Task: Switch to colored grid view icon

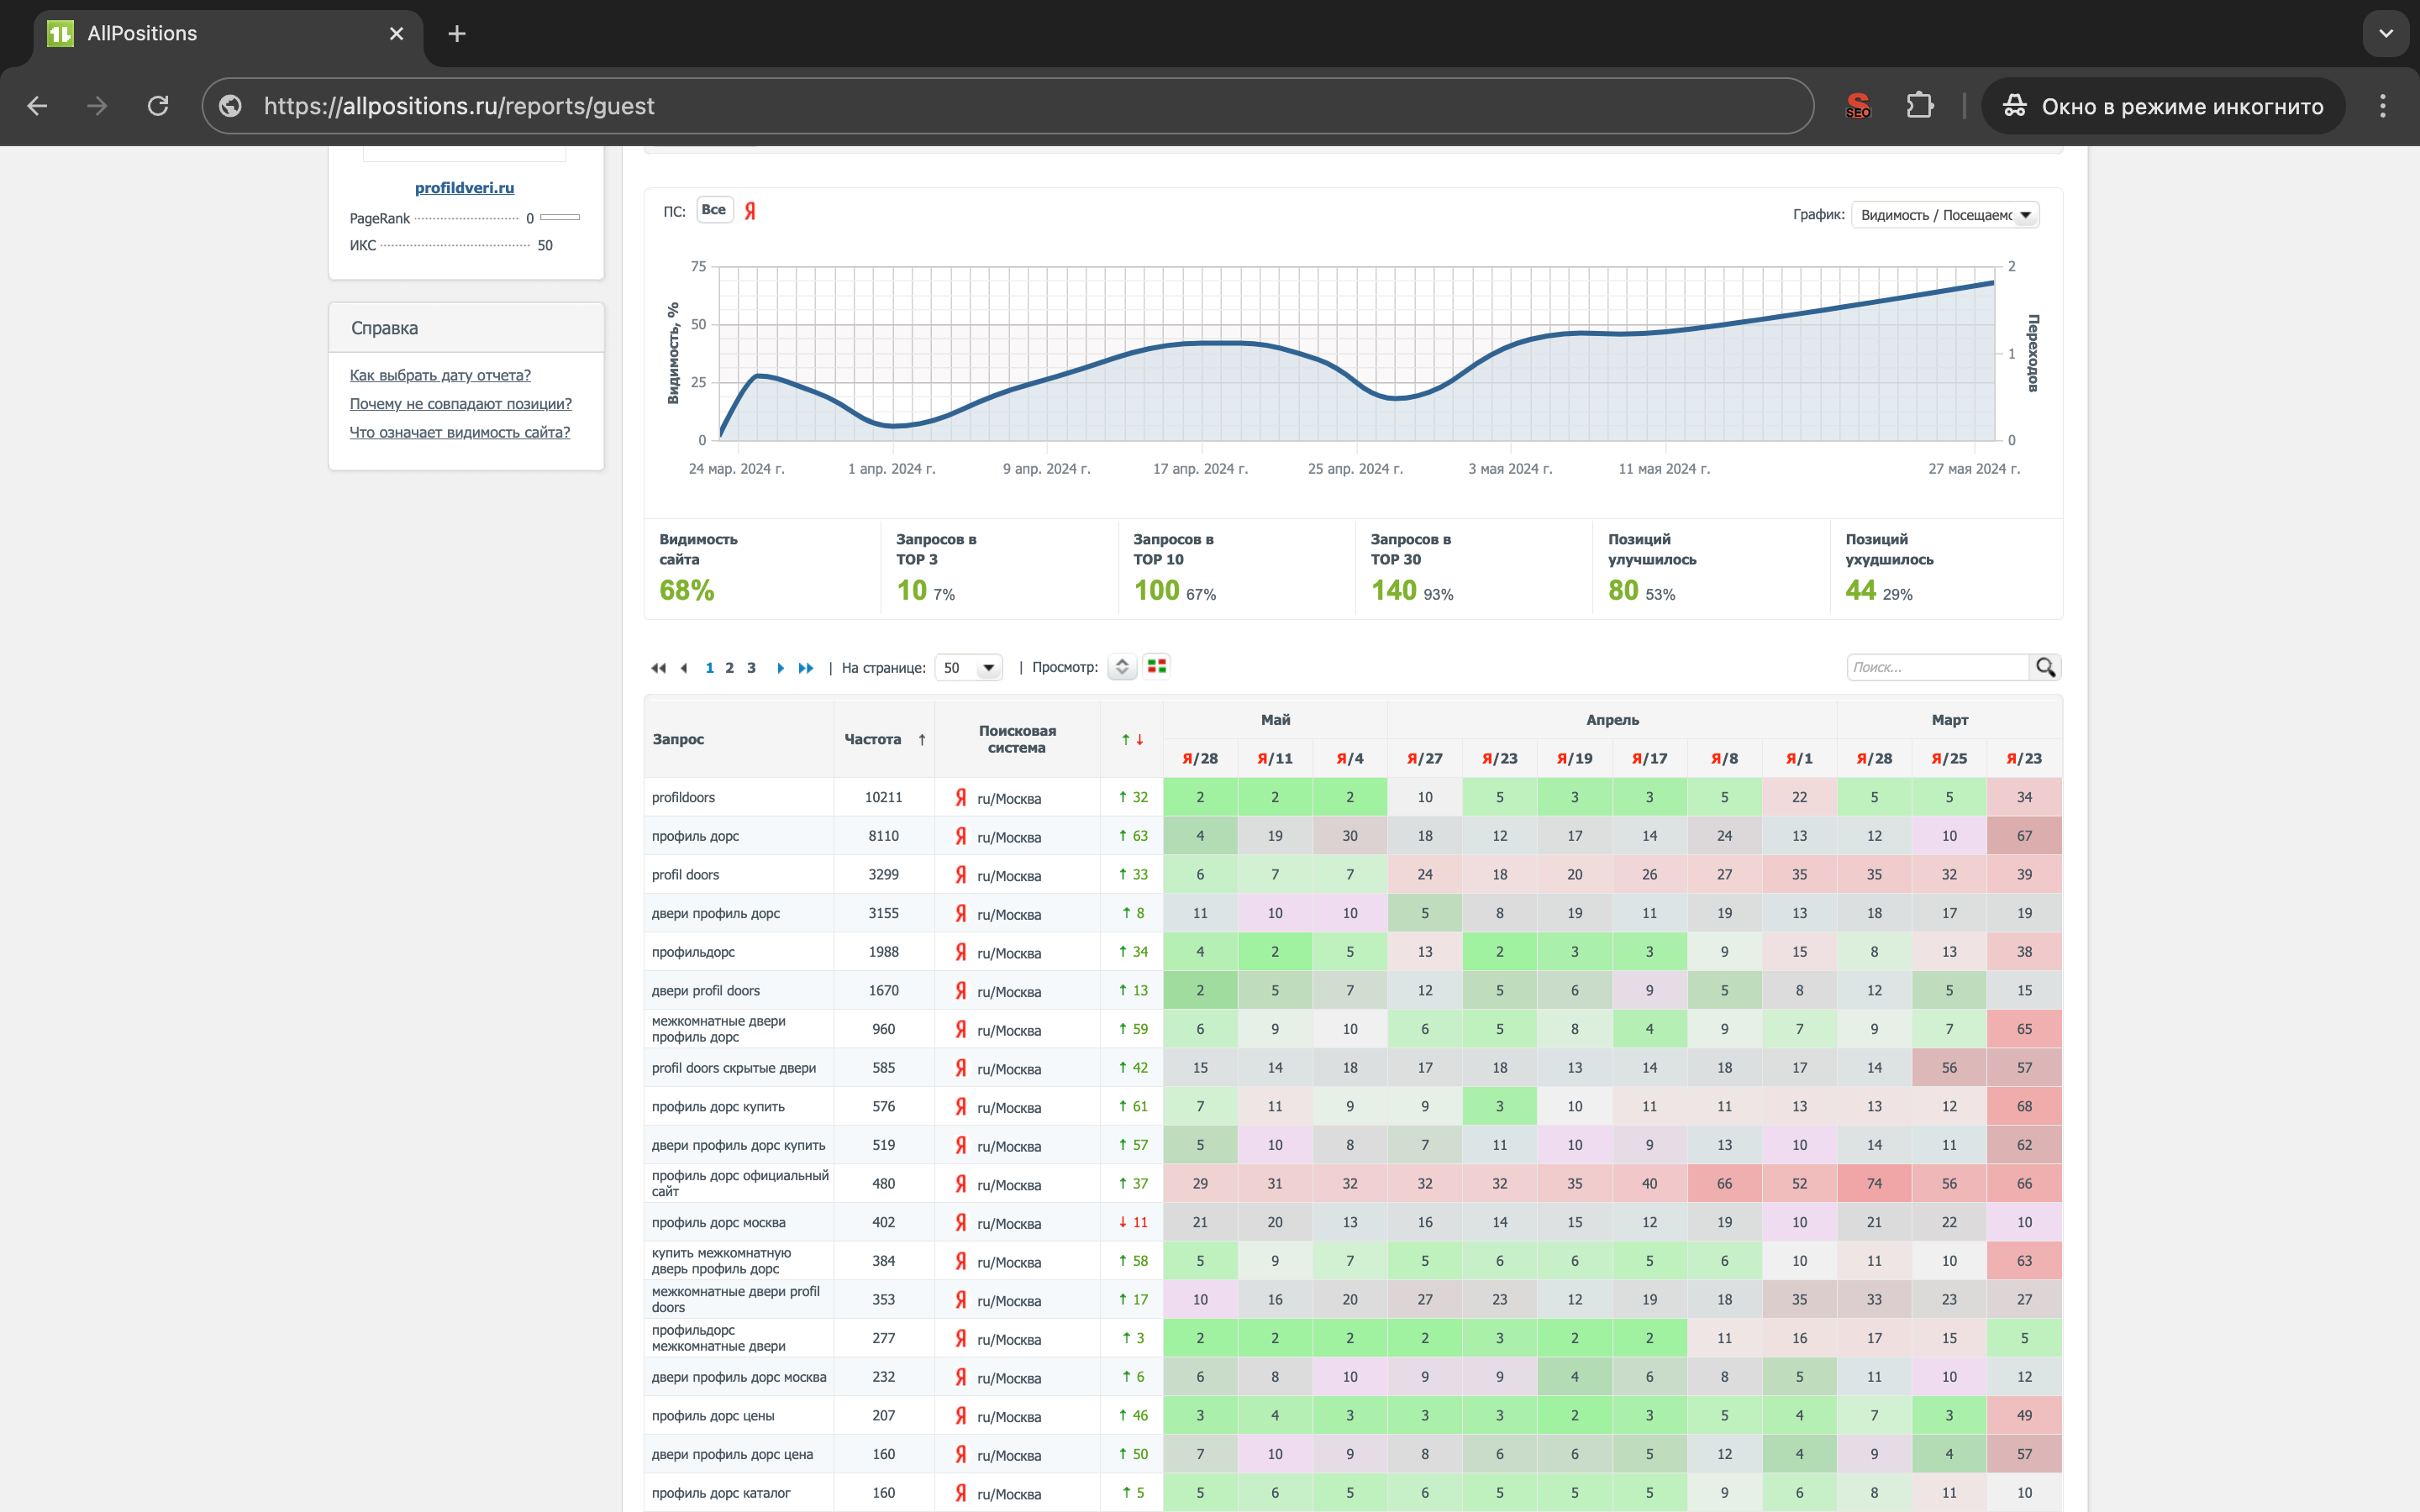Action: tap(1157, 666)
